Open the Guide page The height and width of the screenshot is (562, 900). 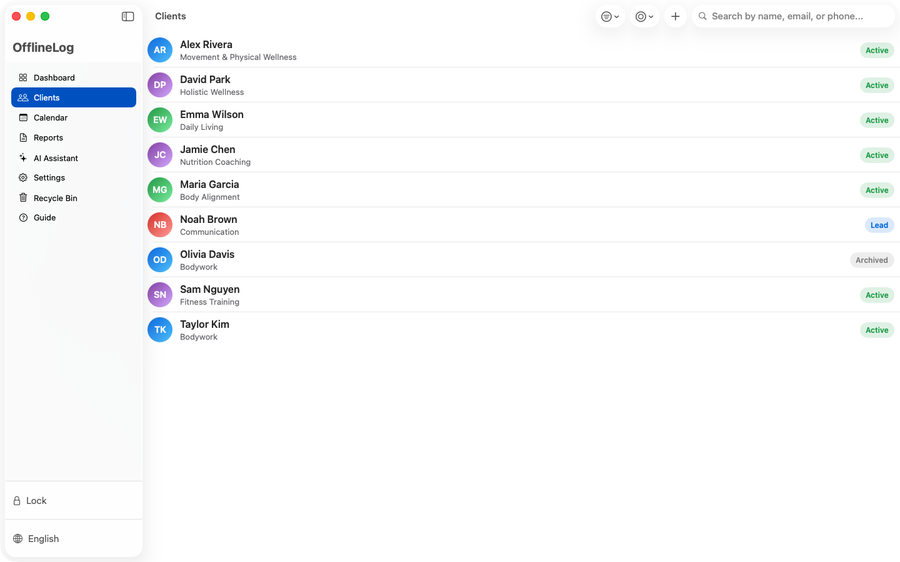73,218
